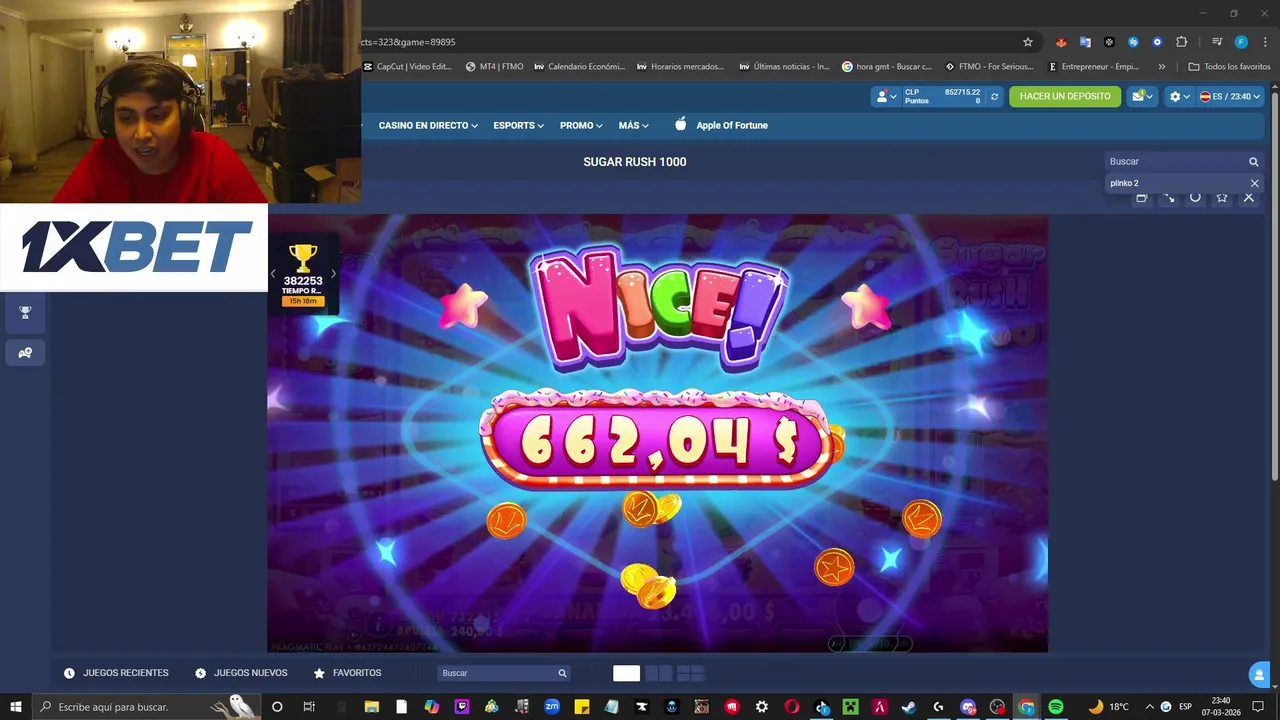Screen dimensions: 1280x720
Task: Open the hora gmt Google bookmark
Action: point(887,67)
